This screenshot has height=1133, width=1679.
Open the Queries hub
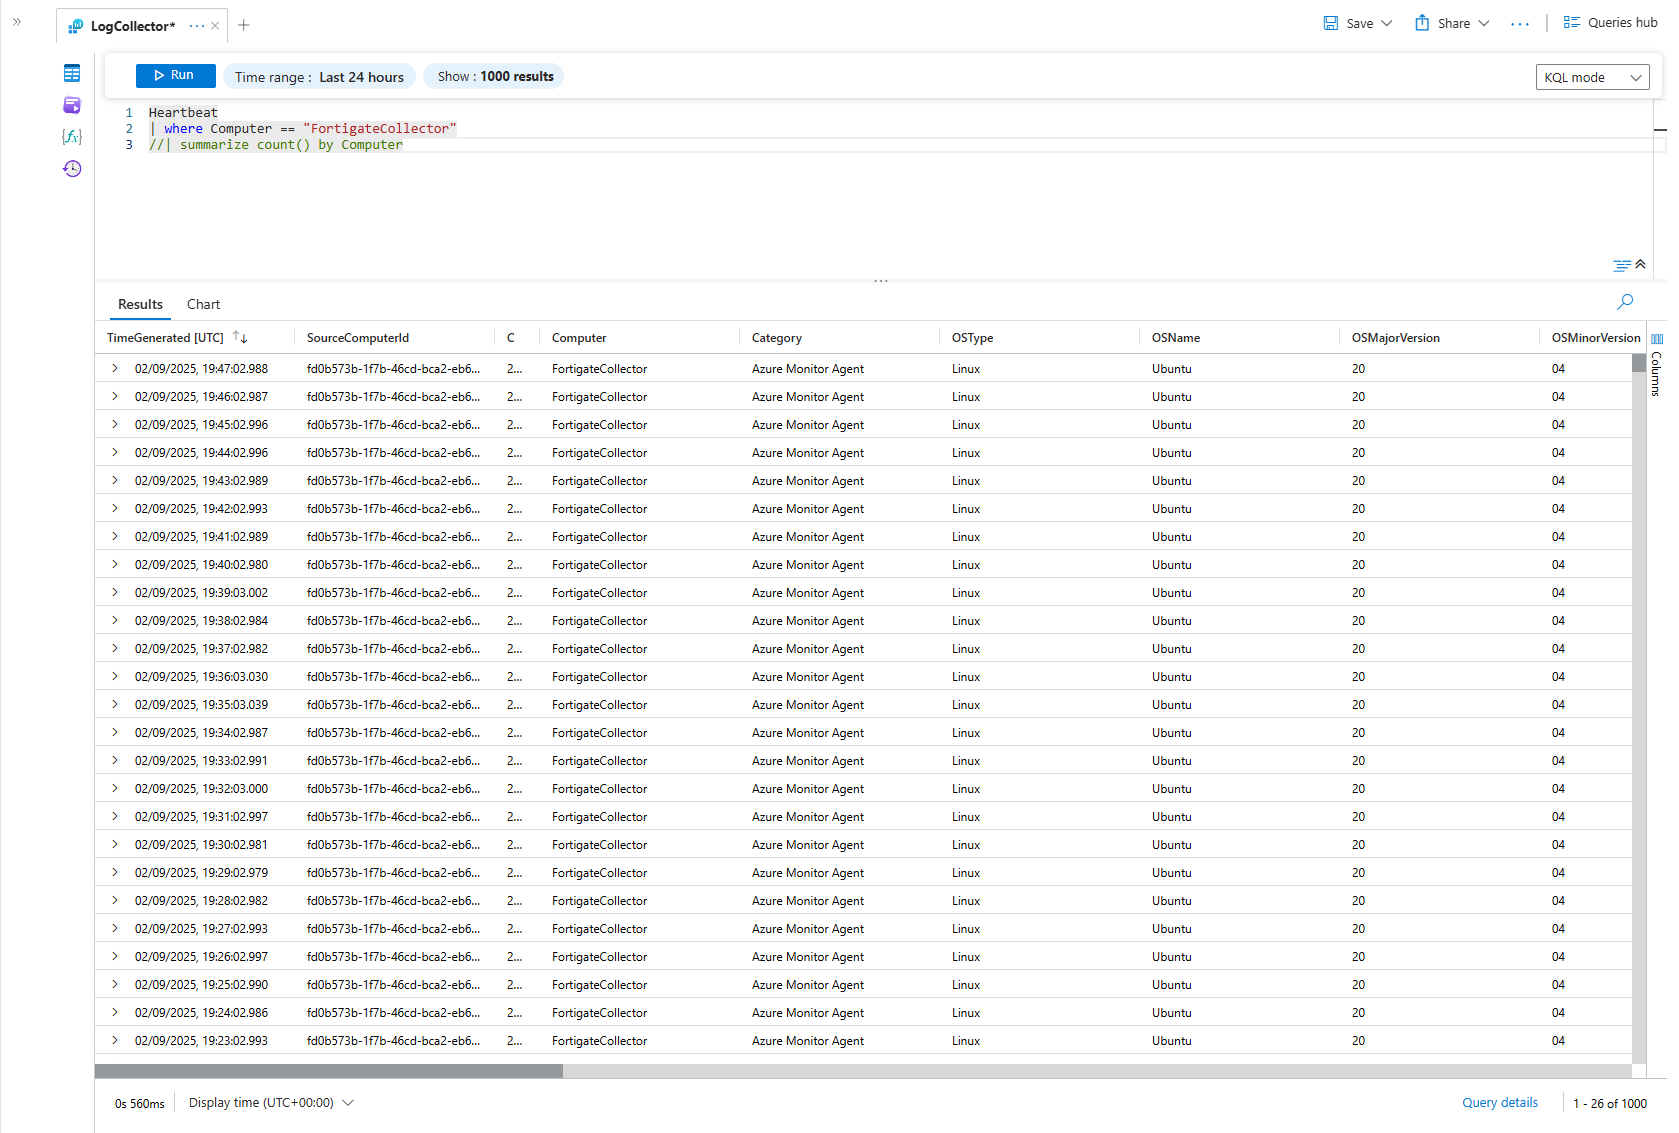point(1609,22)
